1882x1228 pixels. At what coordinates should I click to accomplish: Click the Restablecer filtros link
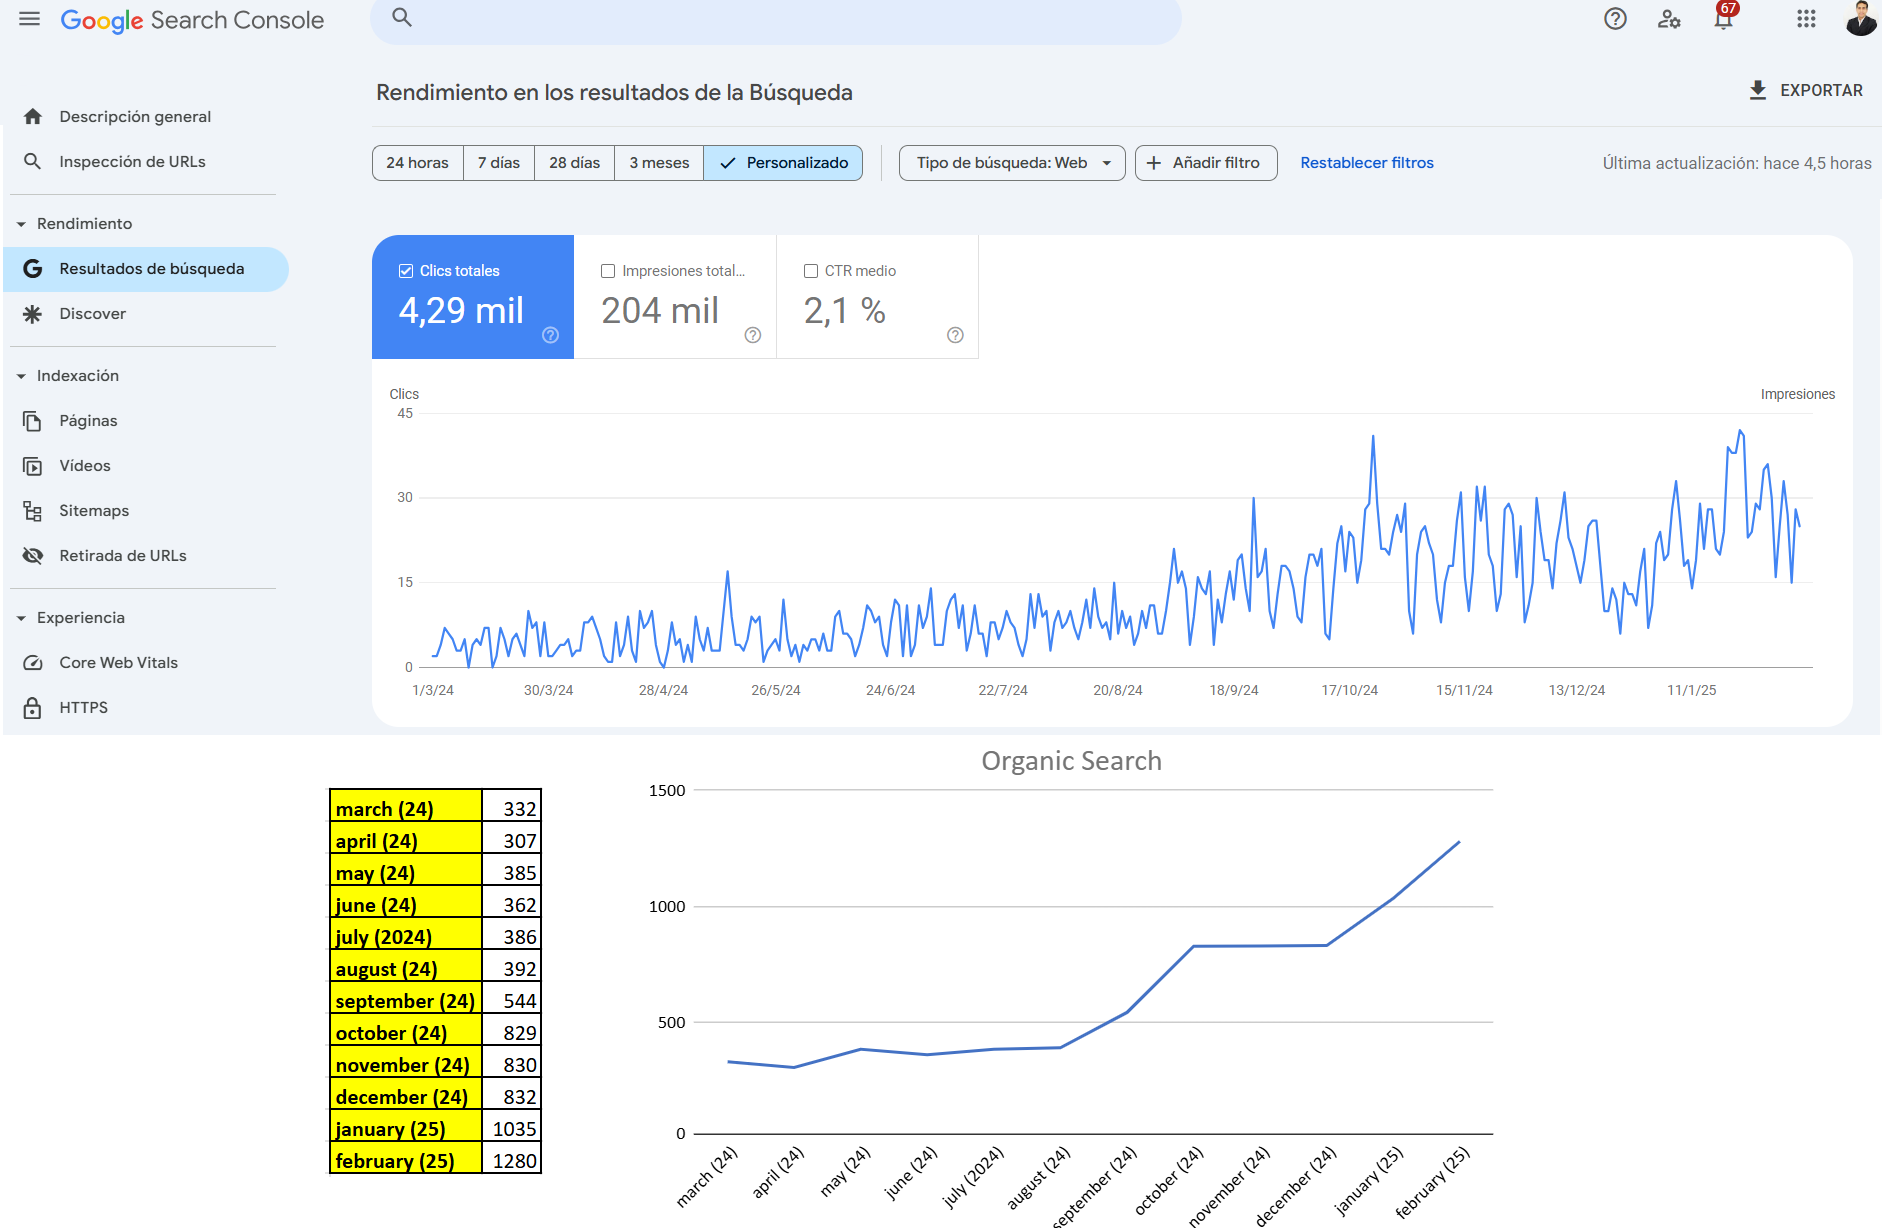[1366, 163]
